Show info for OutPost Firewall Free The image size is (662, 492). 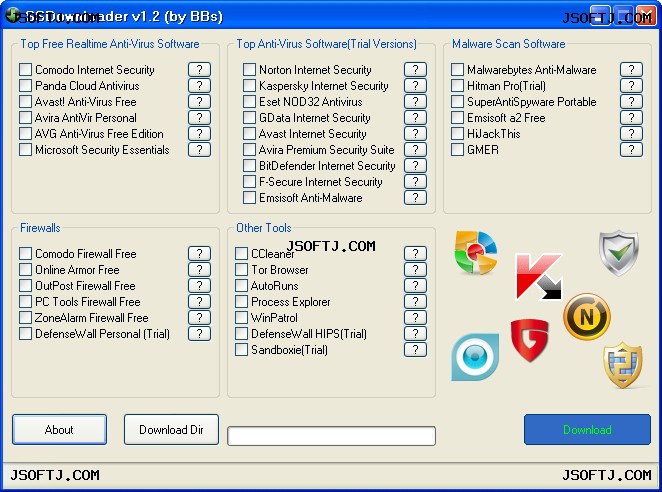click(x=199, y=285)
